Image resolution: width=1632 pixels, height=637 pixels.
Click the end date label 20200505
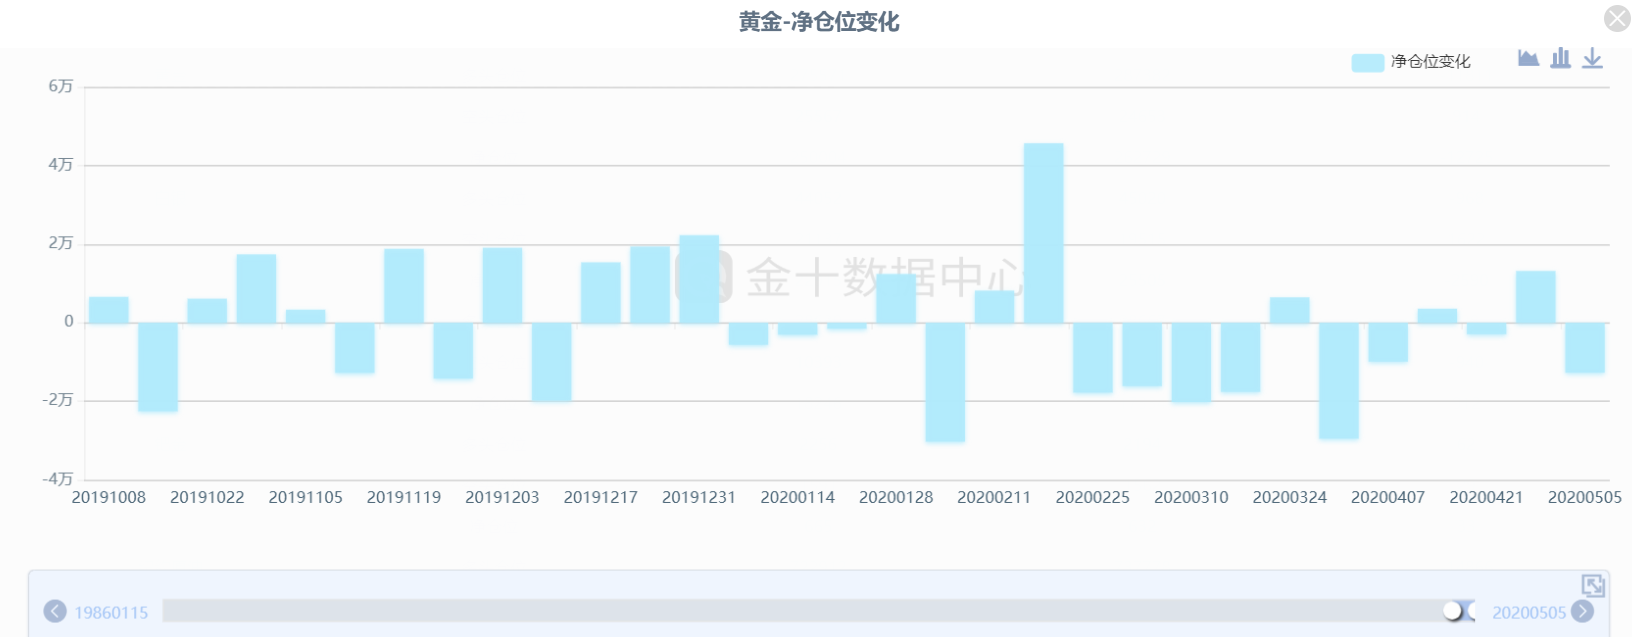pyautogui.click(x=1528, y=612)
